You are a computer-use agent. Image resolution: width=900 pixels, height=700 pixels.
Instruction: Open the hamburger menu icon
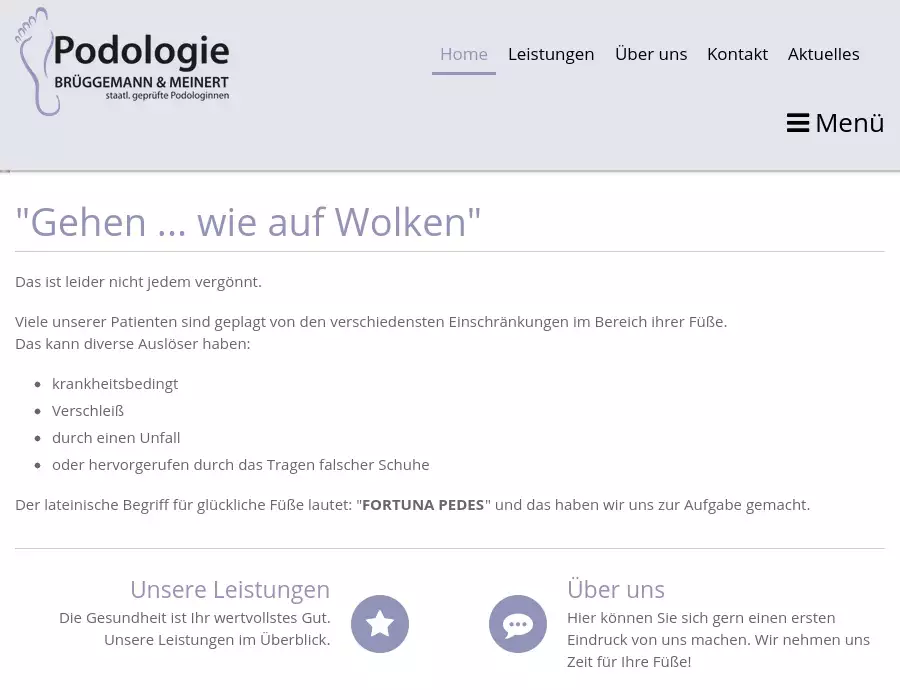click(x=798, y=123)
